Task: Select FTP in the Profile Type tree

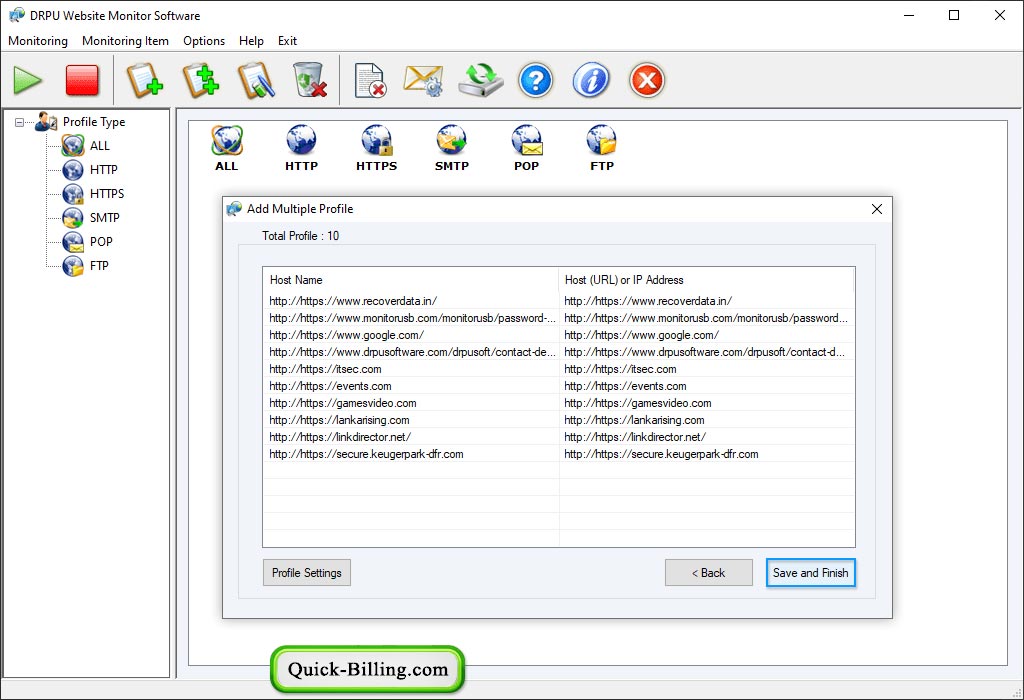Action: (x=99, y=266)
